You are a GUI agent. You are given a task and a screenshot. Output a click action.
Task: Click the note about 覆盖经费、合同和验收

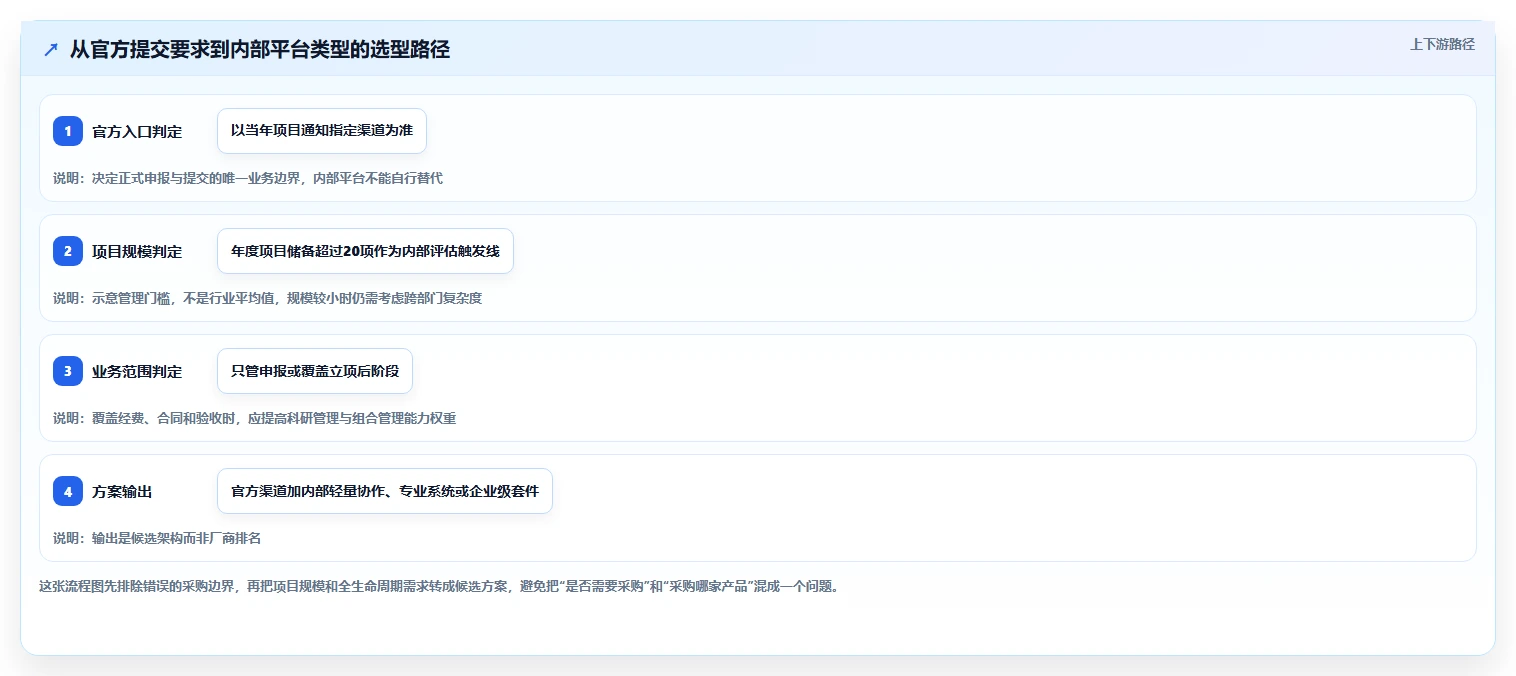tap(254, 418)
